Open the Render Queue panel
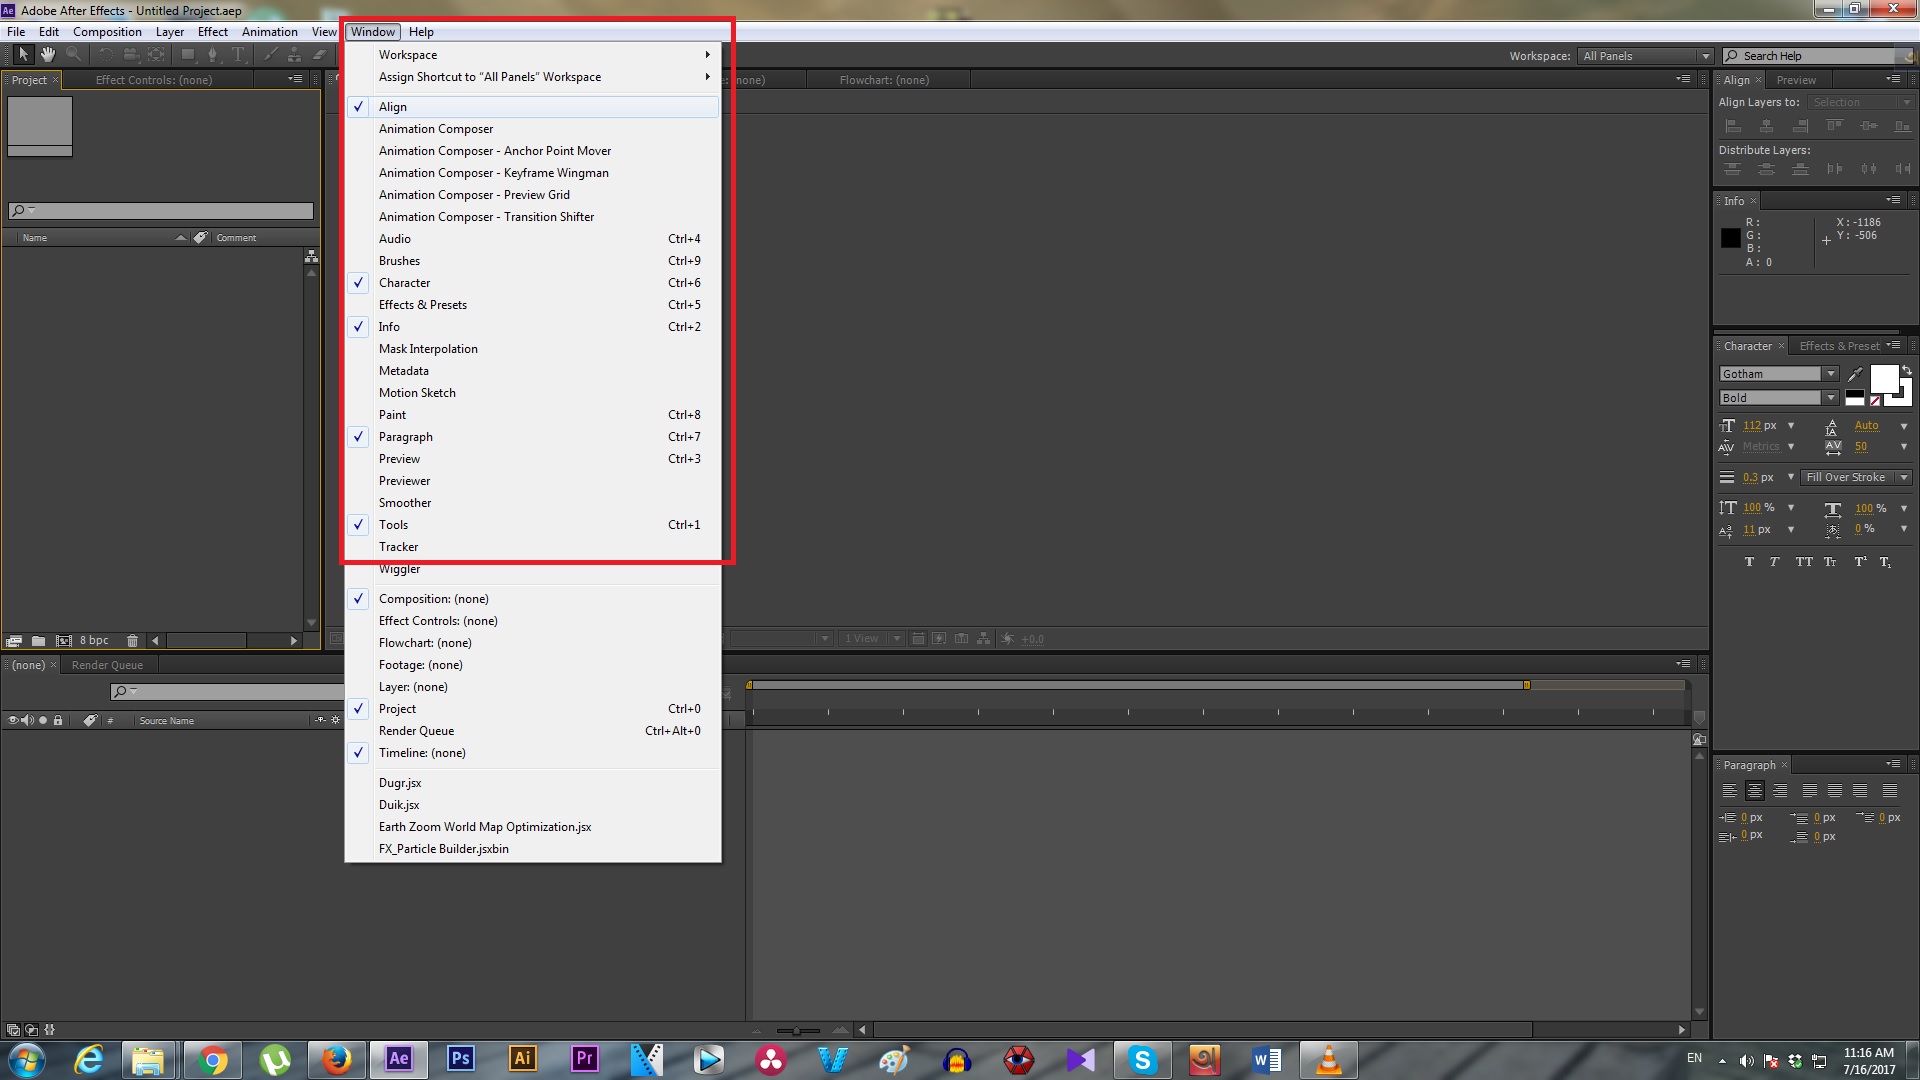Screen dimensions: 1920x1080 pos(417,731)
